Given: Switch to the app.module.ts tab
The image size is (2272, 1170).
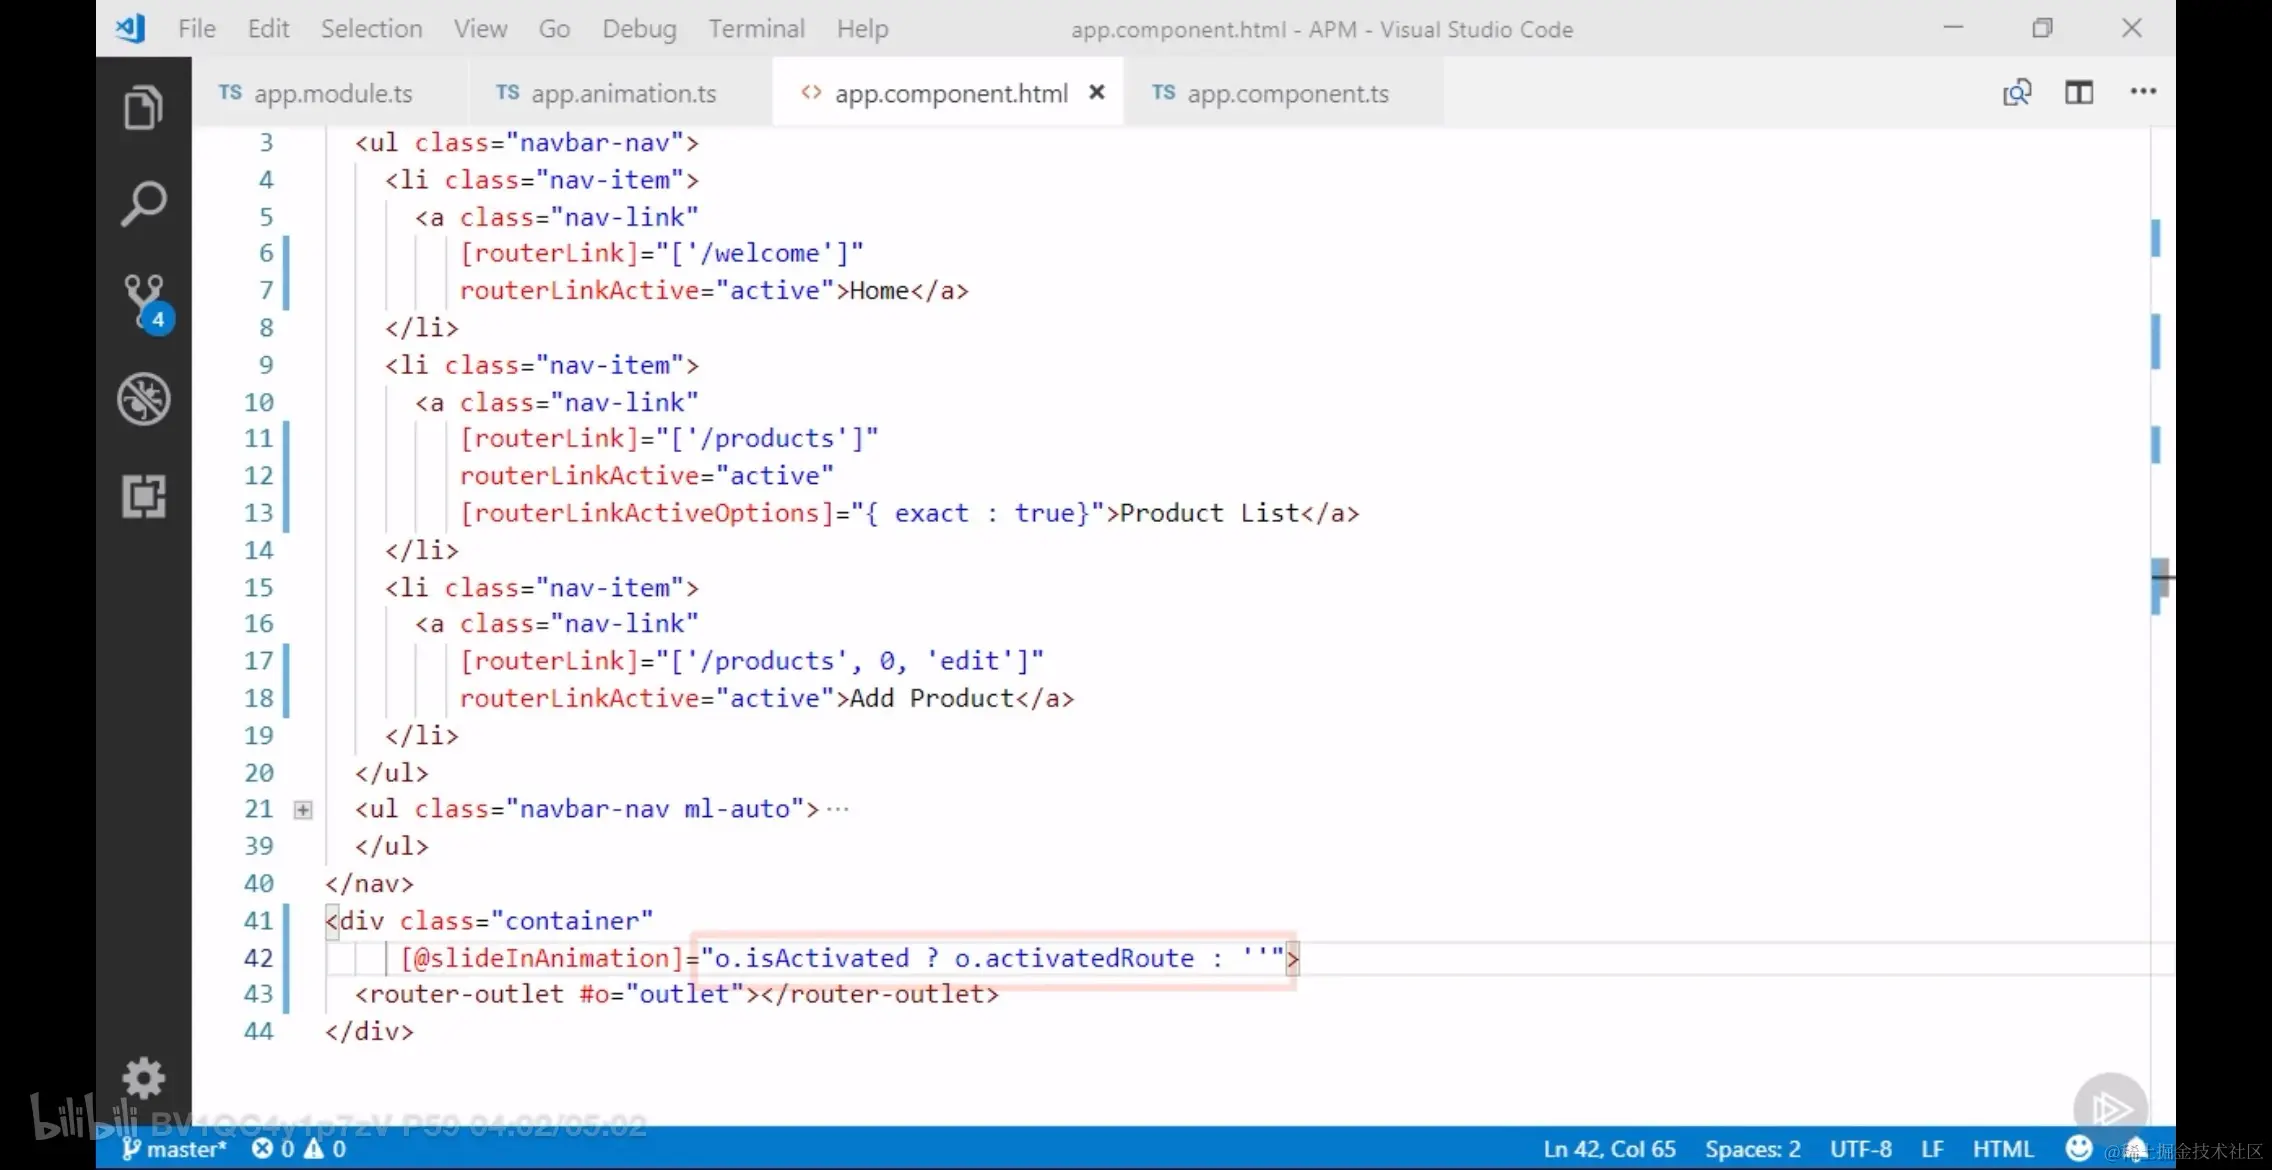Looking at the screenshot, I should tap(330, 93).
